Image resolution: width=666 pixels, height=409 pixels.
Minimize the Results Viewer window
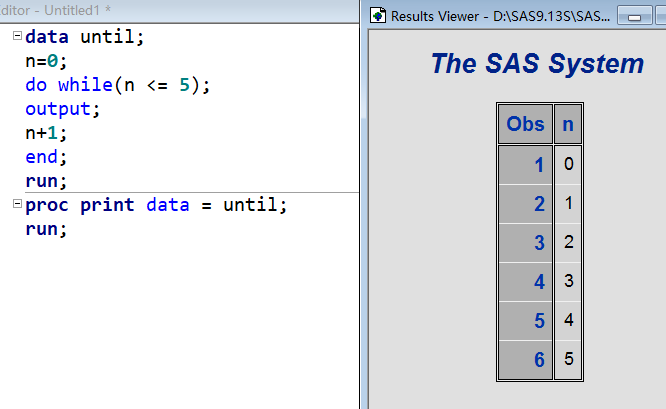point(635,16)
